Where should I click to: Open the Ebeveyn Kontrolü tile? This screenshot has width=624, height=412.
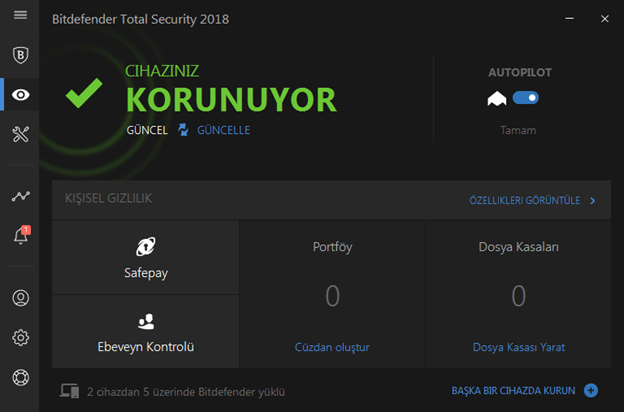coord(146,332)
